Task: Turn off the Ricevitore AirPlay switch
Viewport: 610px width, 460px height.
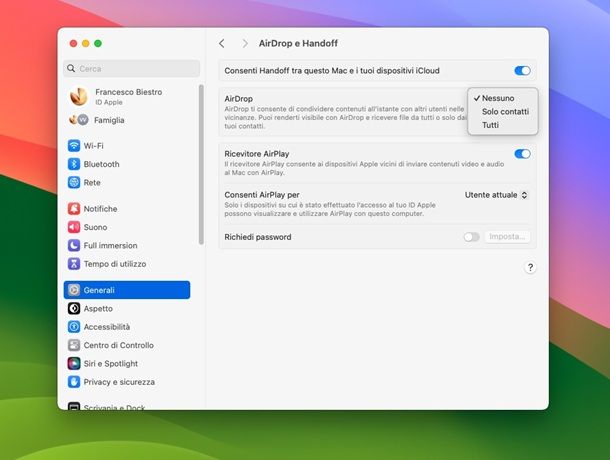Action: [x=522, y=154]
